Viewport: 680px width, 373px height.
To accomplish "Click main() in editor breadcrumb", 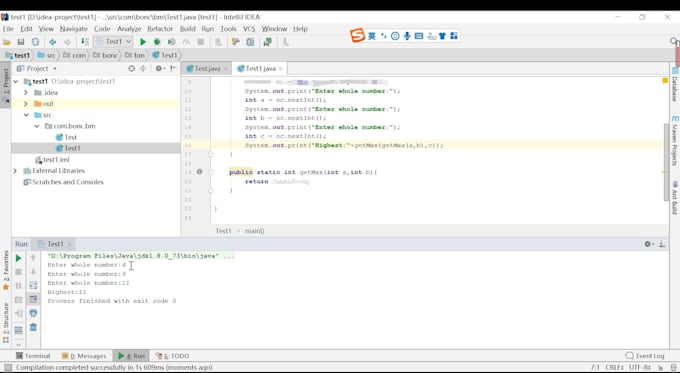I will tap(254, 231).
